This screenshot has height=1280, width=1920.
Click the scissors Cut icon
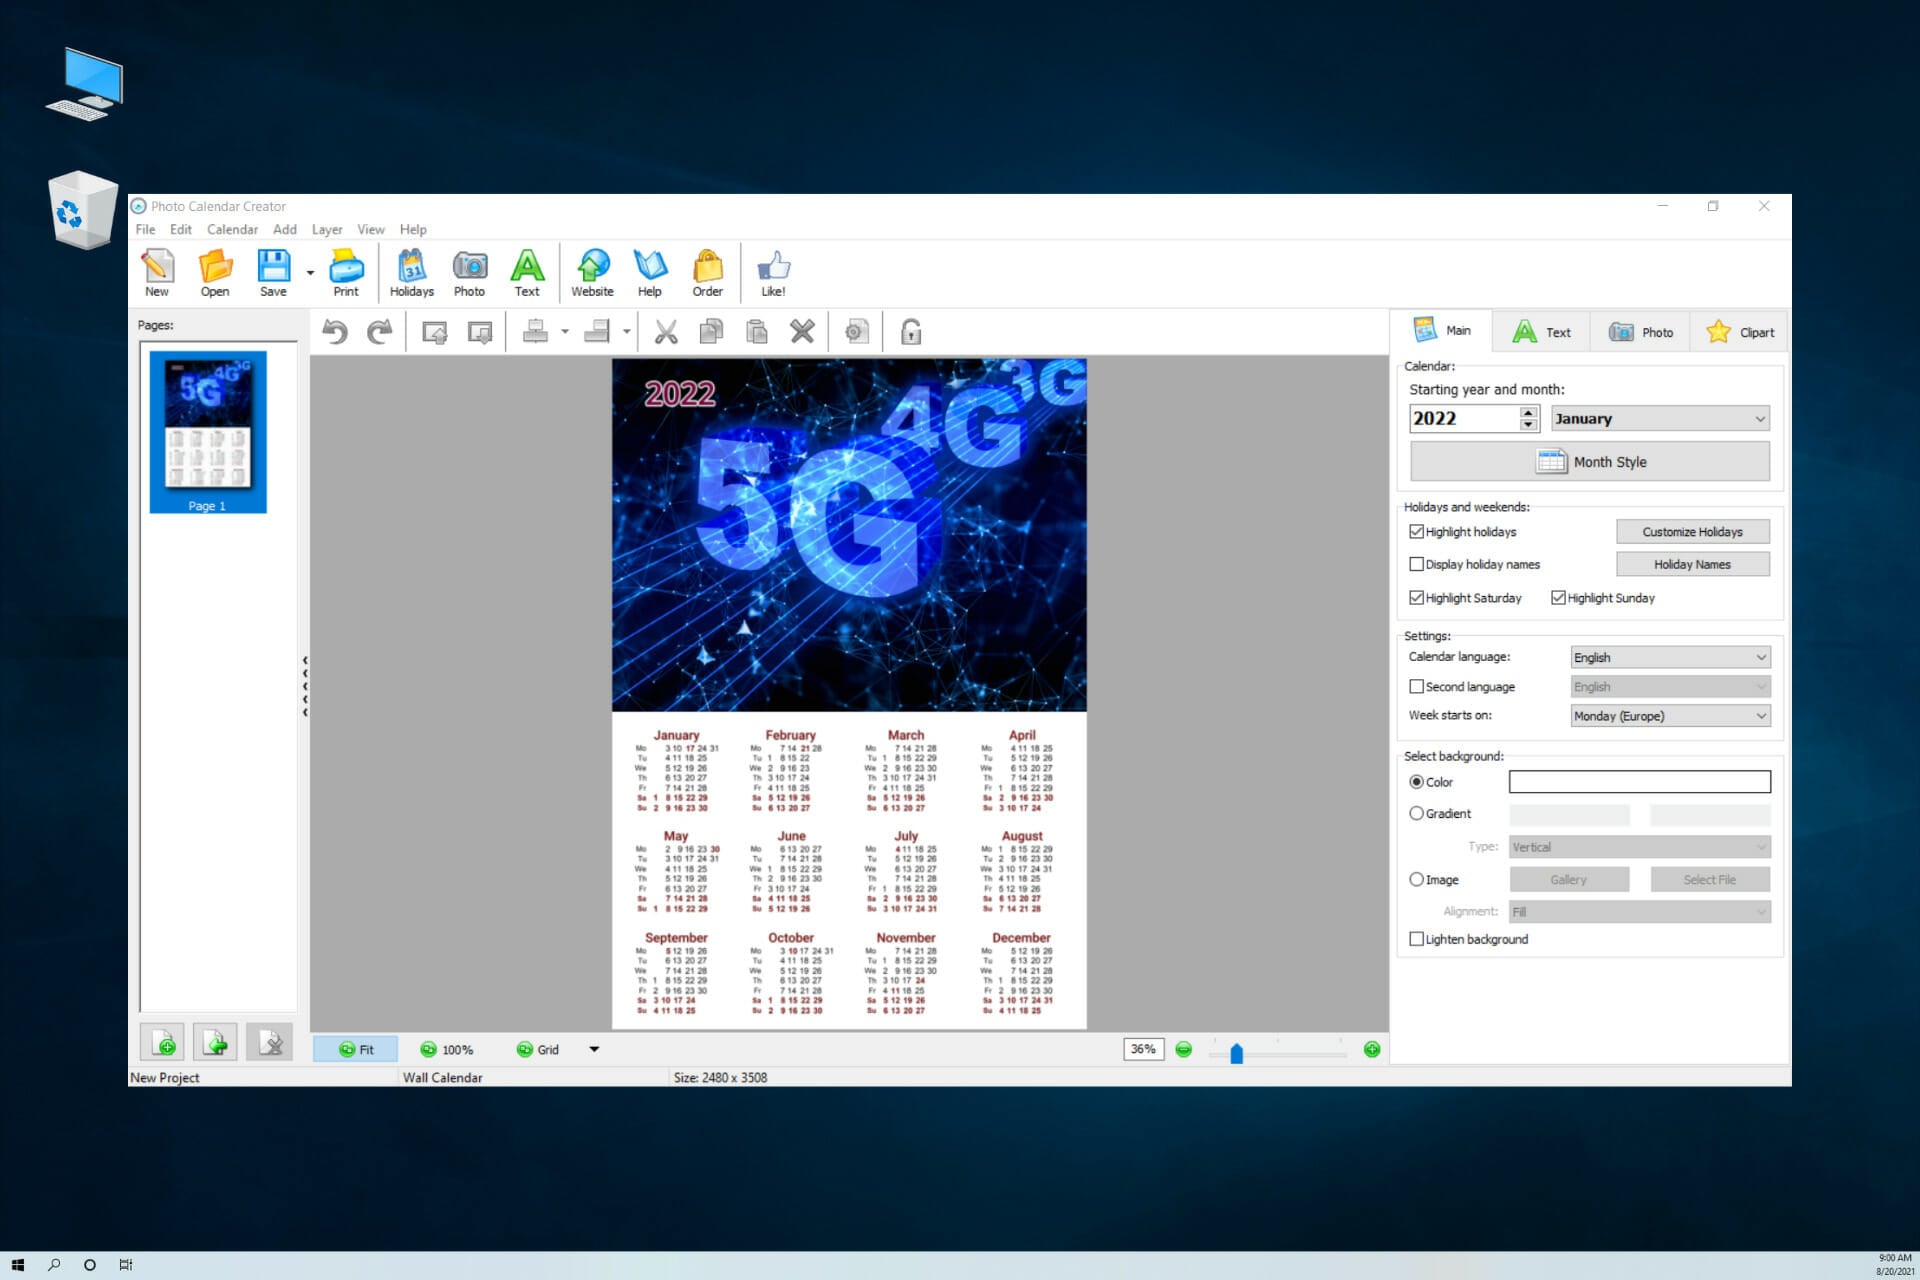[x=666, y=332]
